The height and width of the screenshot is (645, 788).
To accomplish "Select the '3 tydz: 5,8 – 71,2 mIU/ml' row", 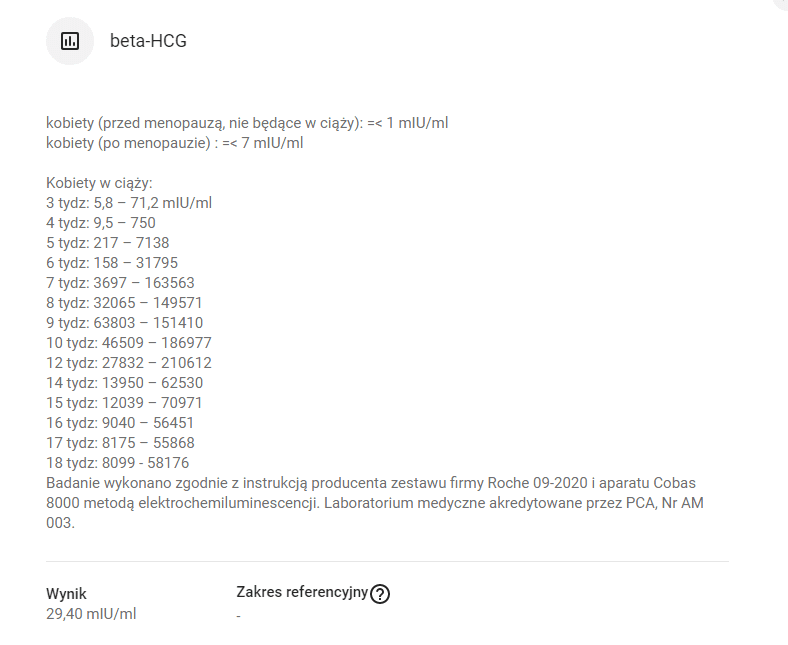I will 129,203.
